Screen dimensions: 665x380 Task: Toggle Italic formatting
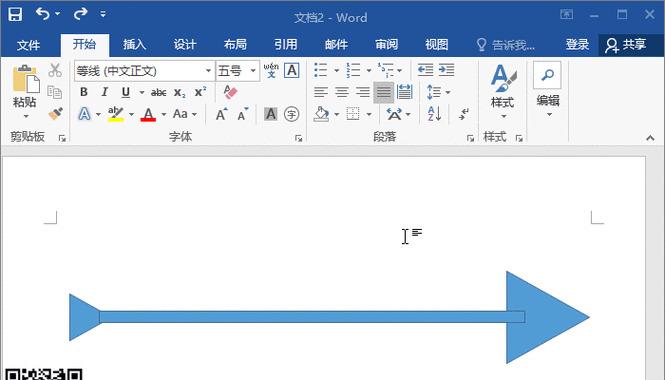pos(104,92)
